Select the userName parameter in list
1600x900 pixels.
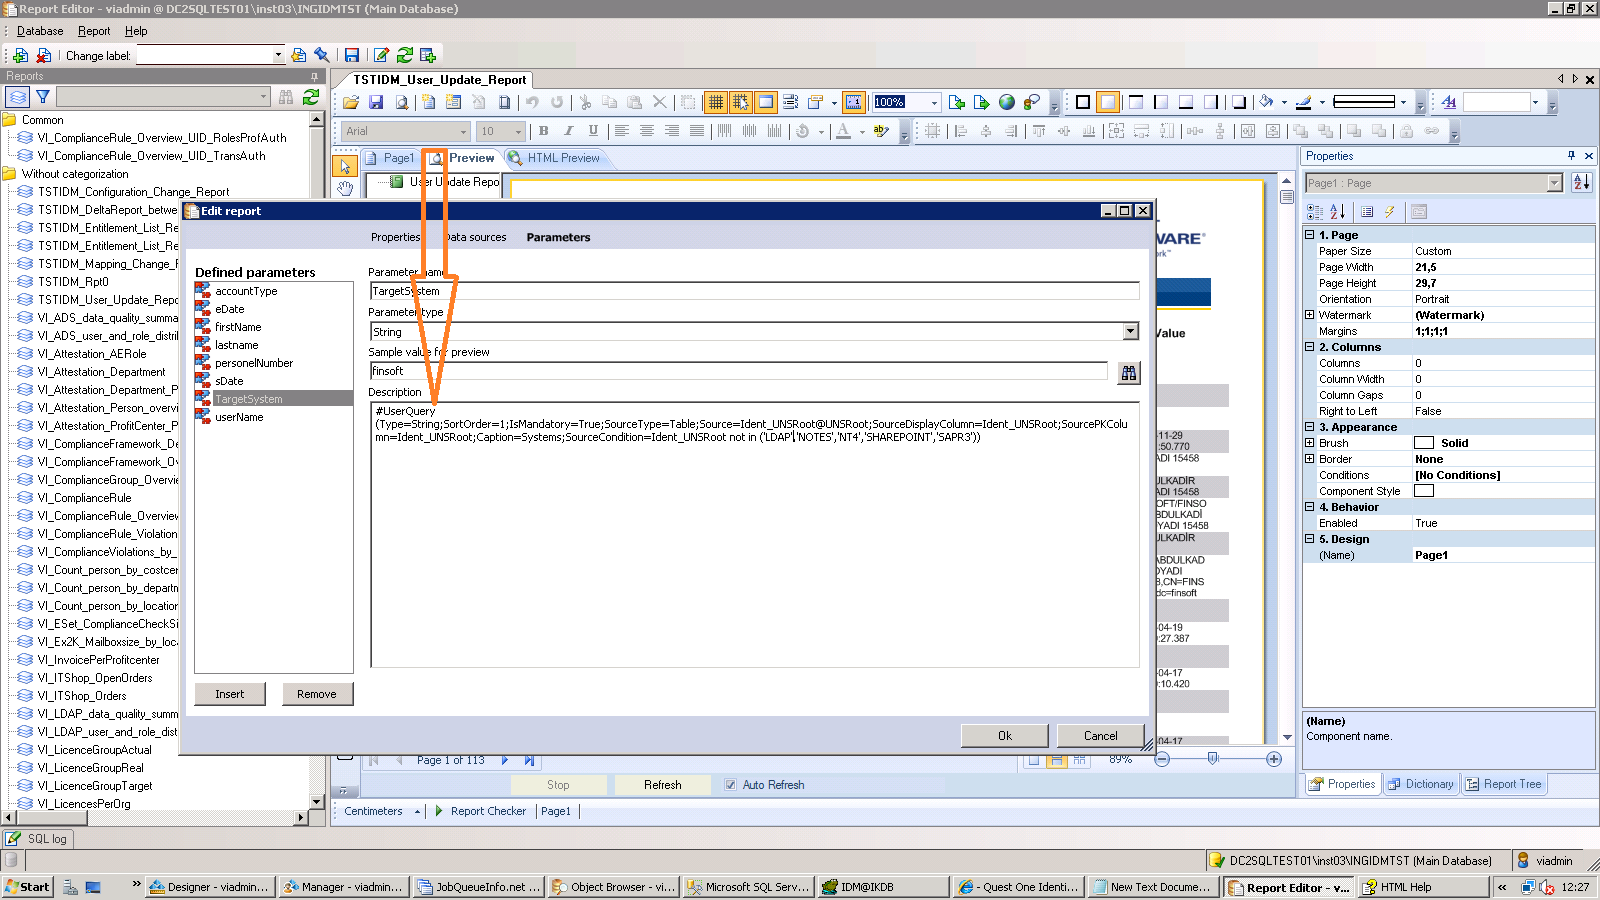tap(239, 417)
